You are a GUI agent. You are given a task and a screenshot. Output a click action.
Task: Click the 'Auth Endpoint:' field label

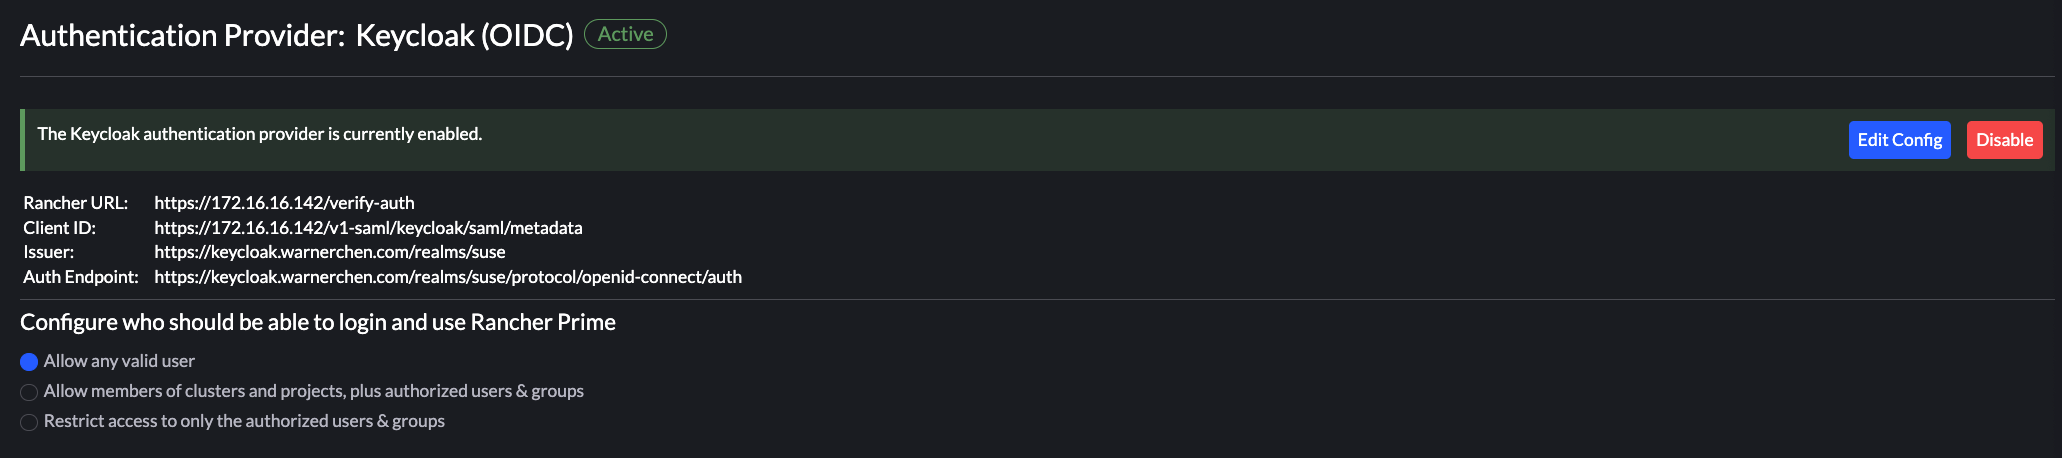tap(81, 277)
